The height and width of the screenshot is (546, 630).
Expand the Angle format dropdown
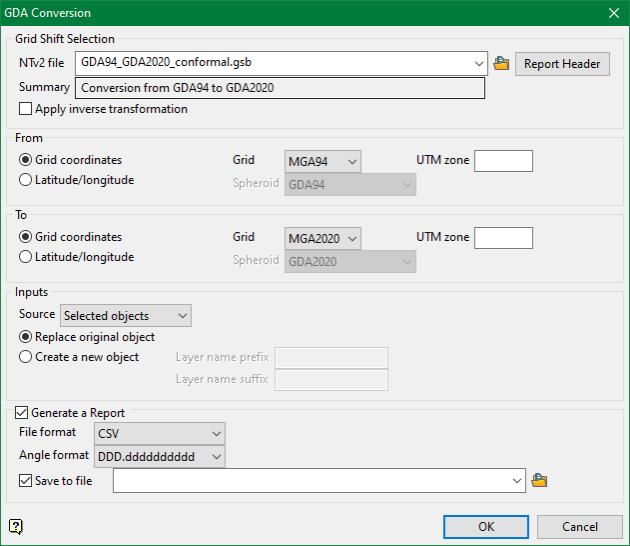point(160,457)
